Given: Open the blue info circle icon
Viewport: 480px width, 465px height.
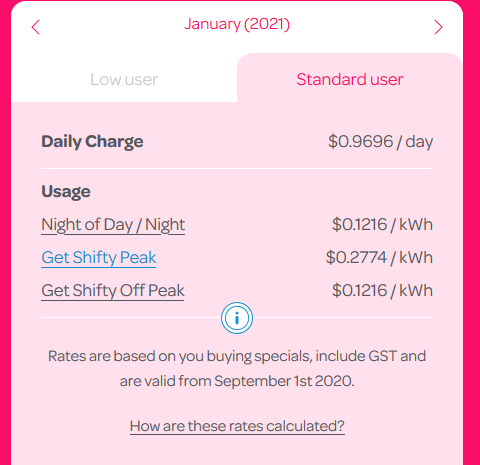Looking at the screenshot, I should coord(237,318).
